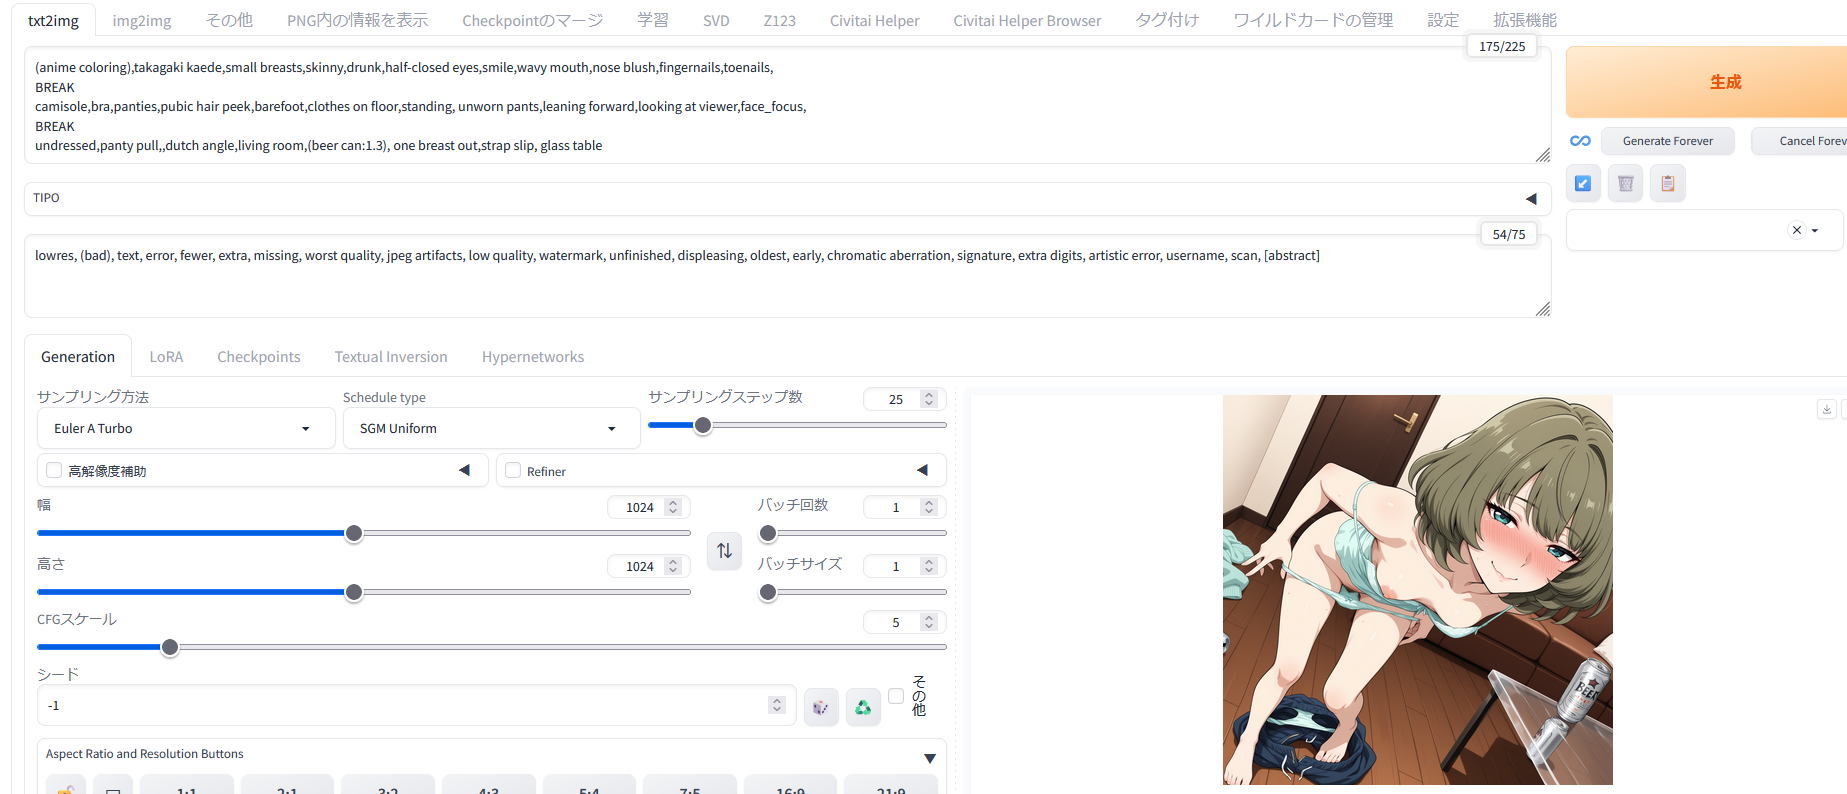Click the green recycle reuse seed icon
Viewport: 1847px width, 794px height.
(862, 707)
